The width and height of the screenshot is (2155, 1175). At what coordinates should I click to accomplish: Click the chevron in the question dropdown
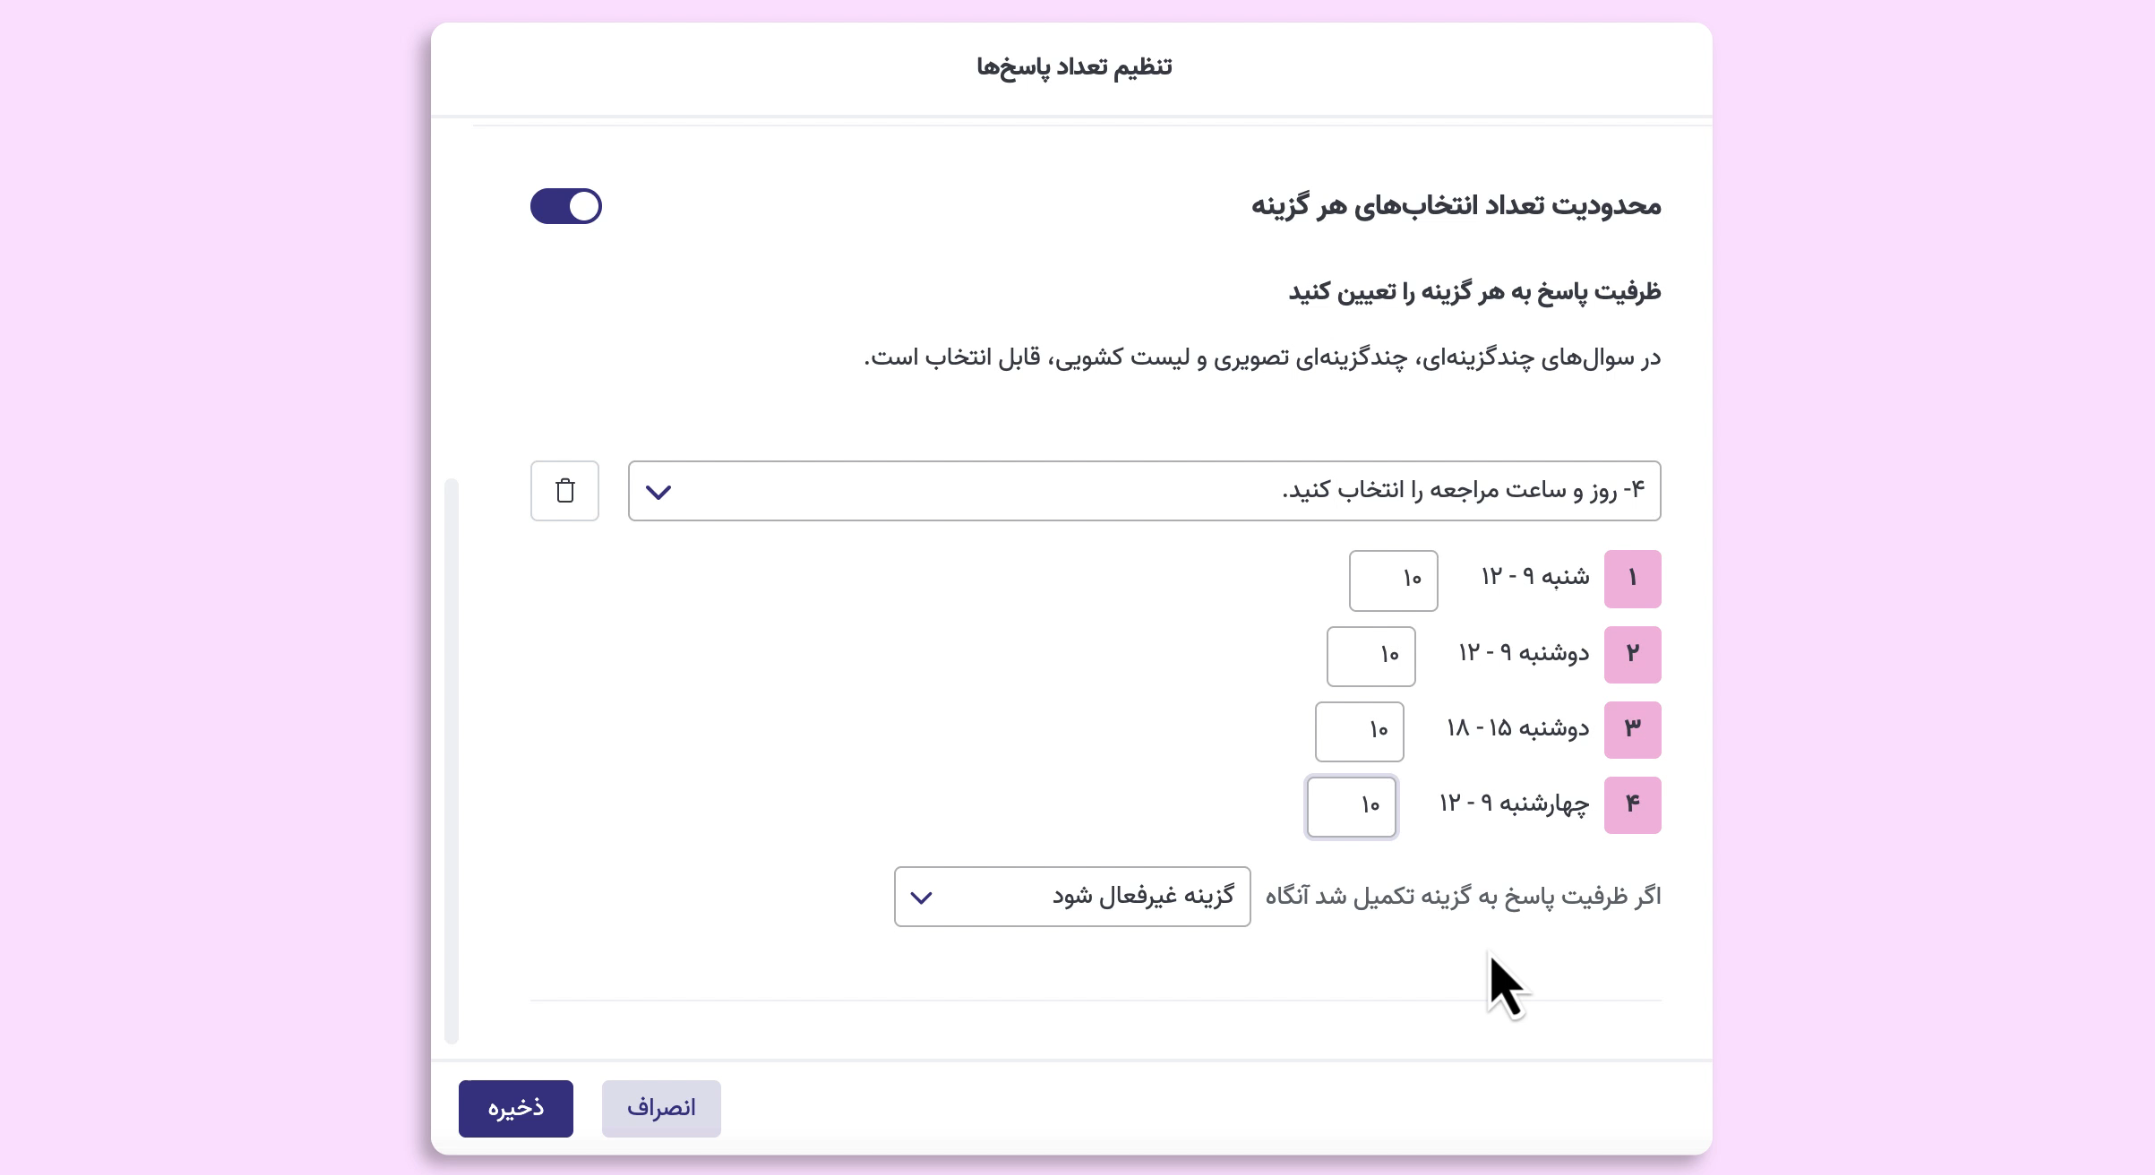click(658, 492)
